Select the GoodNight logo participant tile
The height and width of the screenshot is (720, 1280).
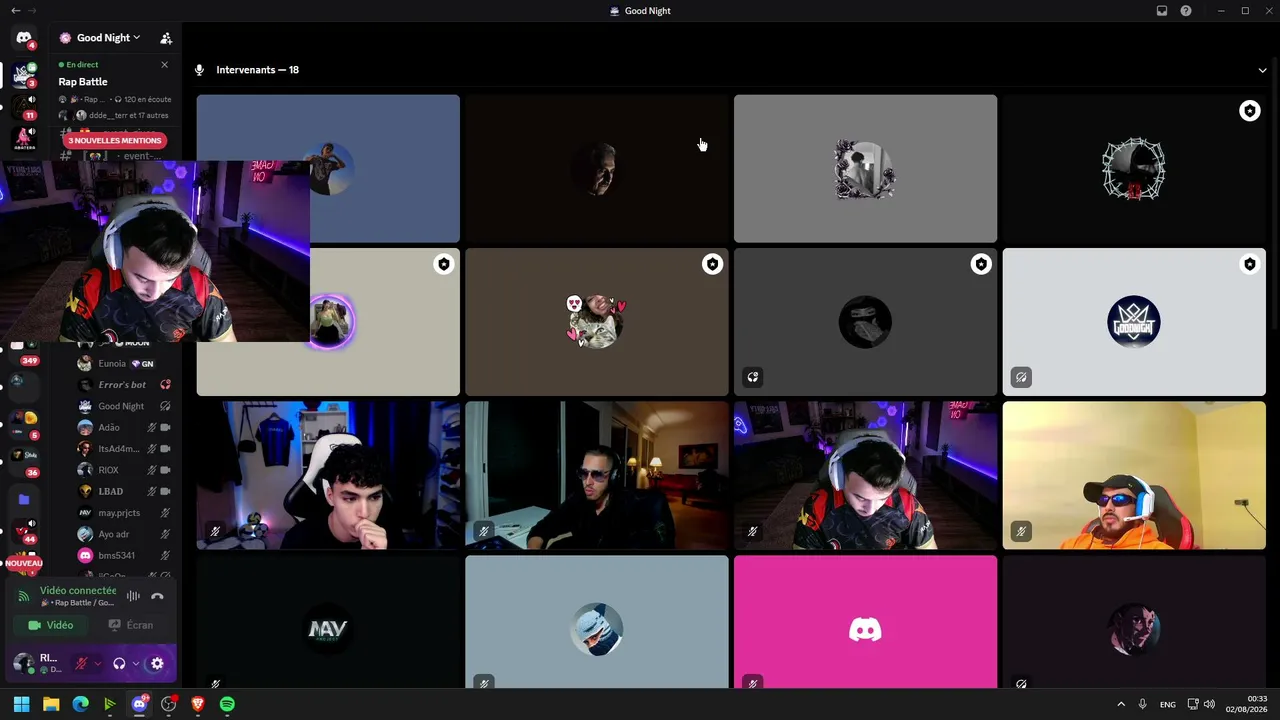click(1134, 322)
